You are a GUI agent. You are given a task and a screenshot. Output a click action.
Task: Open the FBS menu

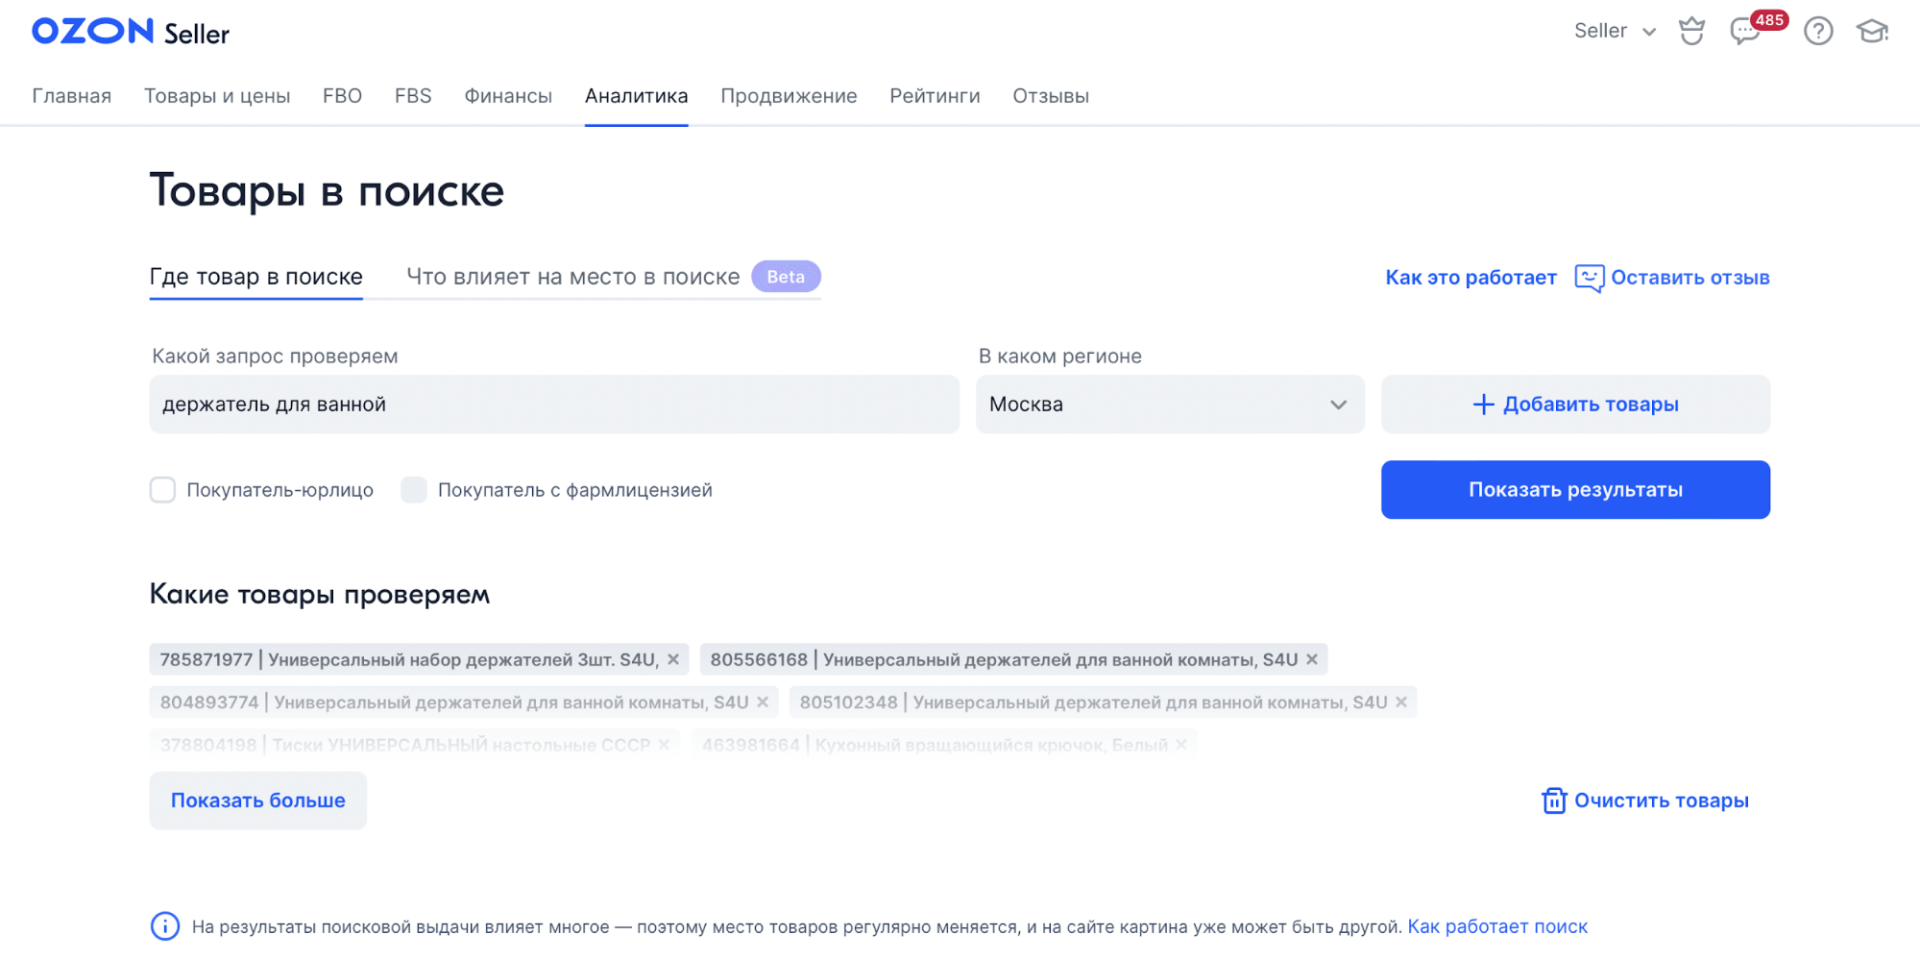point(413,96)
